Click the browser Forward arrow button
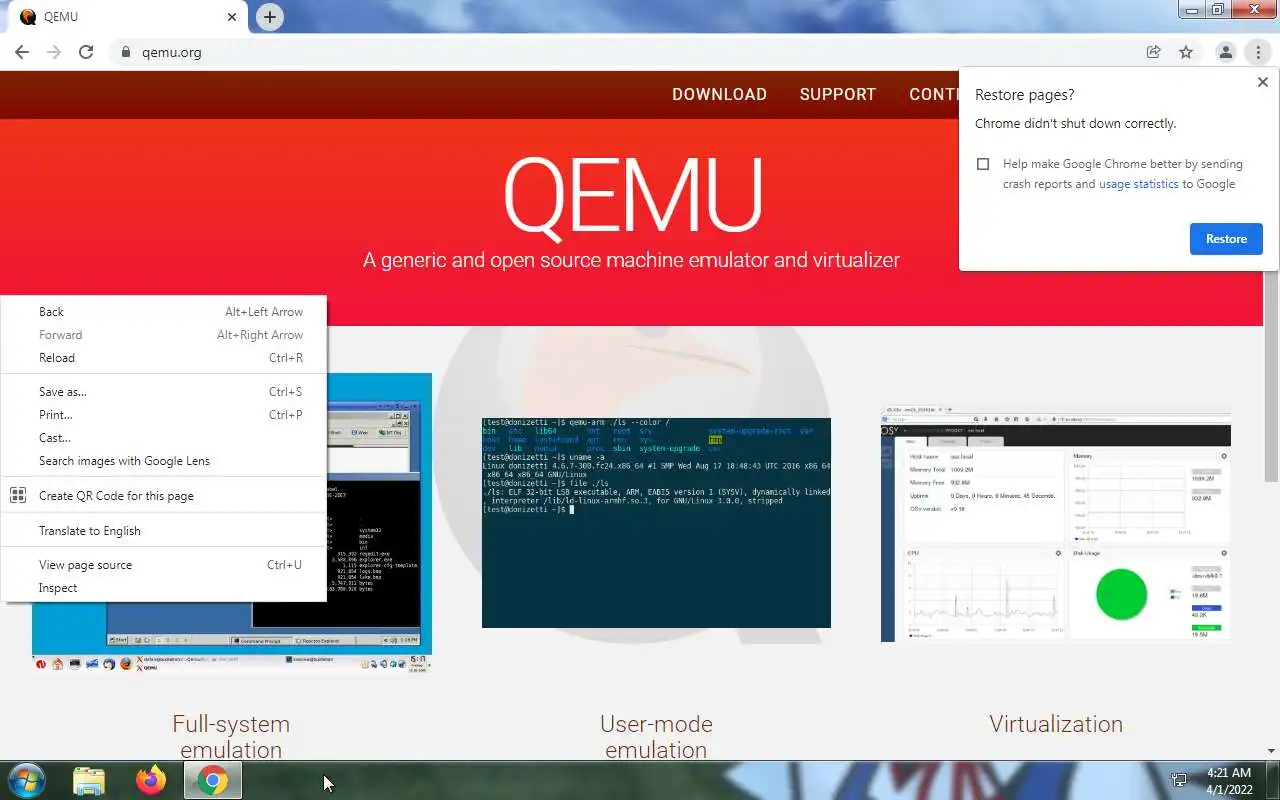The image size is (1280, 800). 54,52
